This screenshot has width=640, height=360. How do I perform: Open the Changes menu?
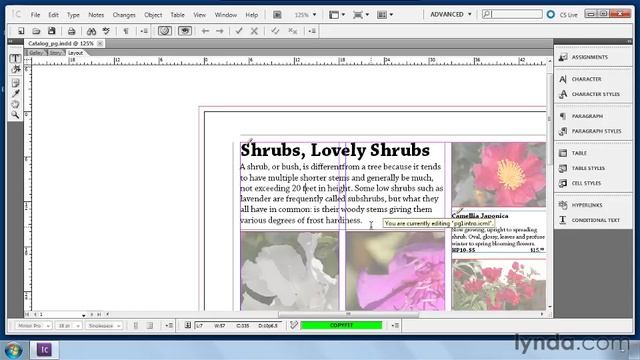(124, 15)
